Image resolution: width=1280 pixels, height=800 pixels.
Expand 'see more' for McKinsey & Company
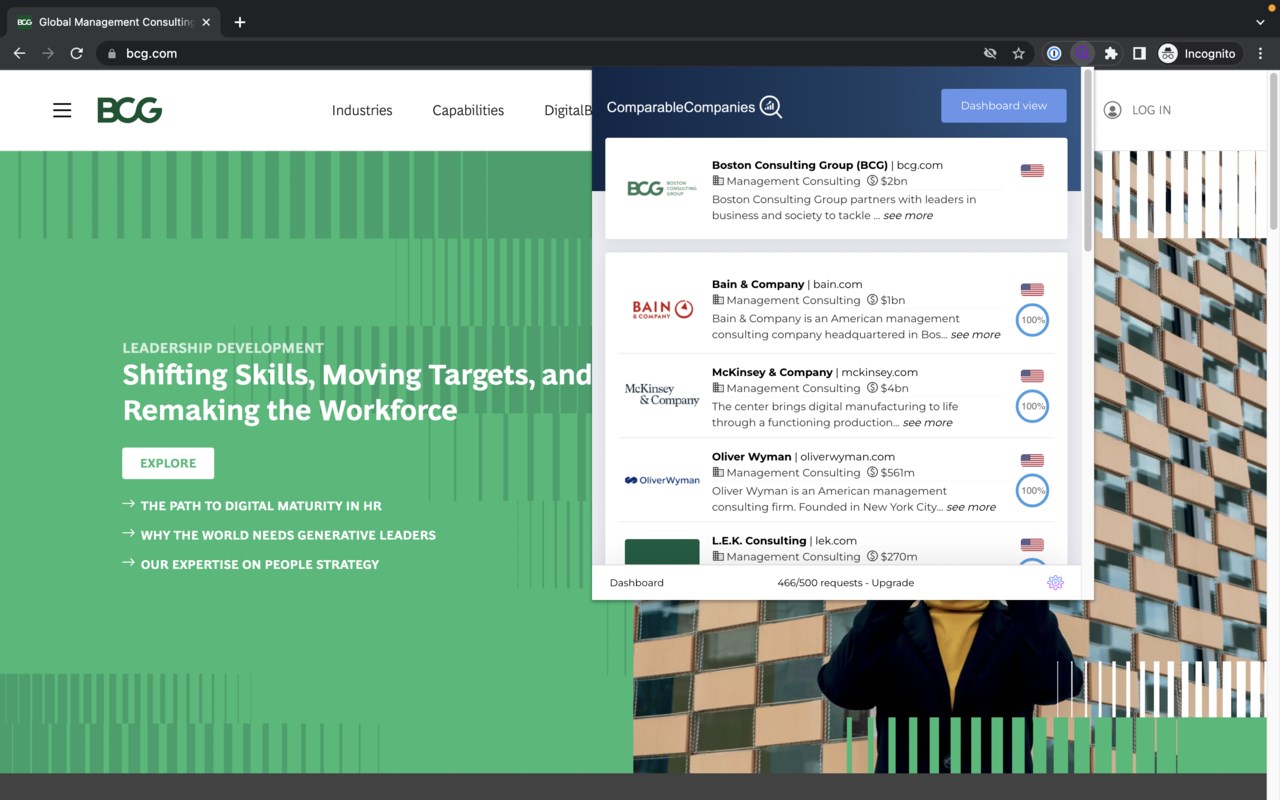pos(928,423)
